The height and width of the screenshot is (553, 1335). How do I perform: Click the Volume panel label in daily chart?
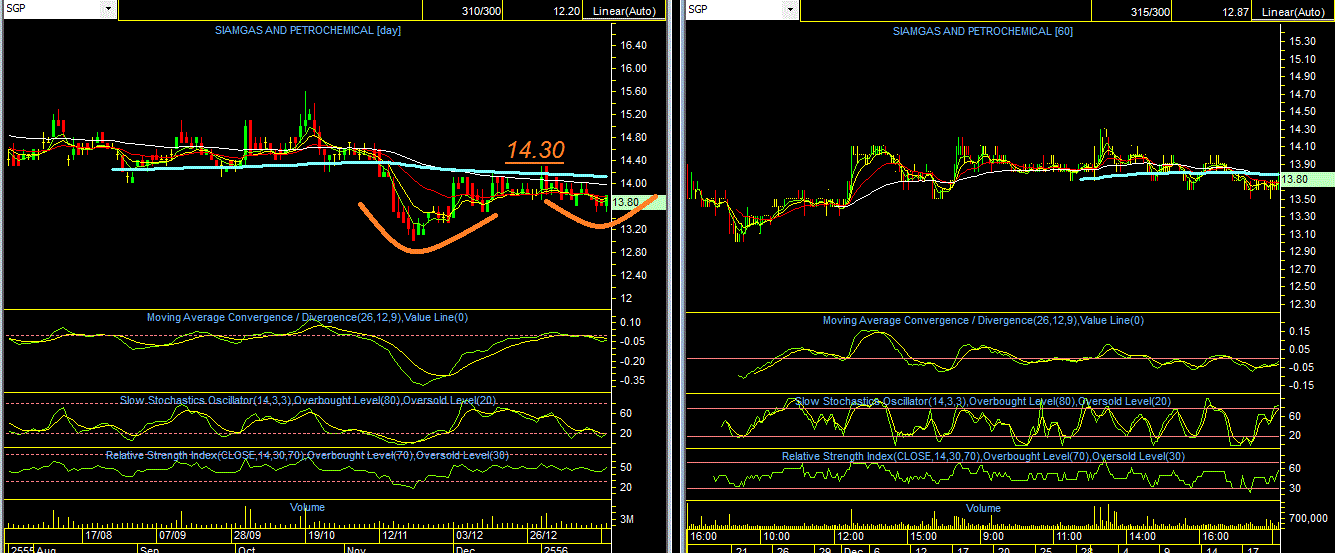click(x=307, y=508)
